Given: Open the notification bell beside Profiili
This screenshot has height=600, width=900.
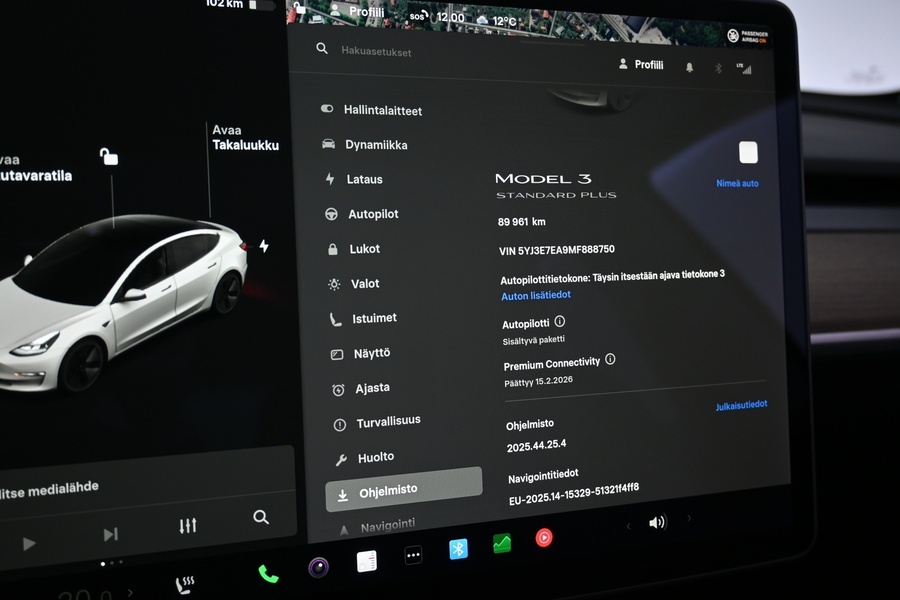Looking at the screenshot, I should pos(687,64).
